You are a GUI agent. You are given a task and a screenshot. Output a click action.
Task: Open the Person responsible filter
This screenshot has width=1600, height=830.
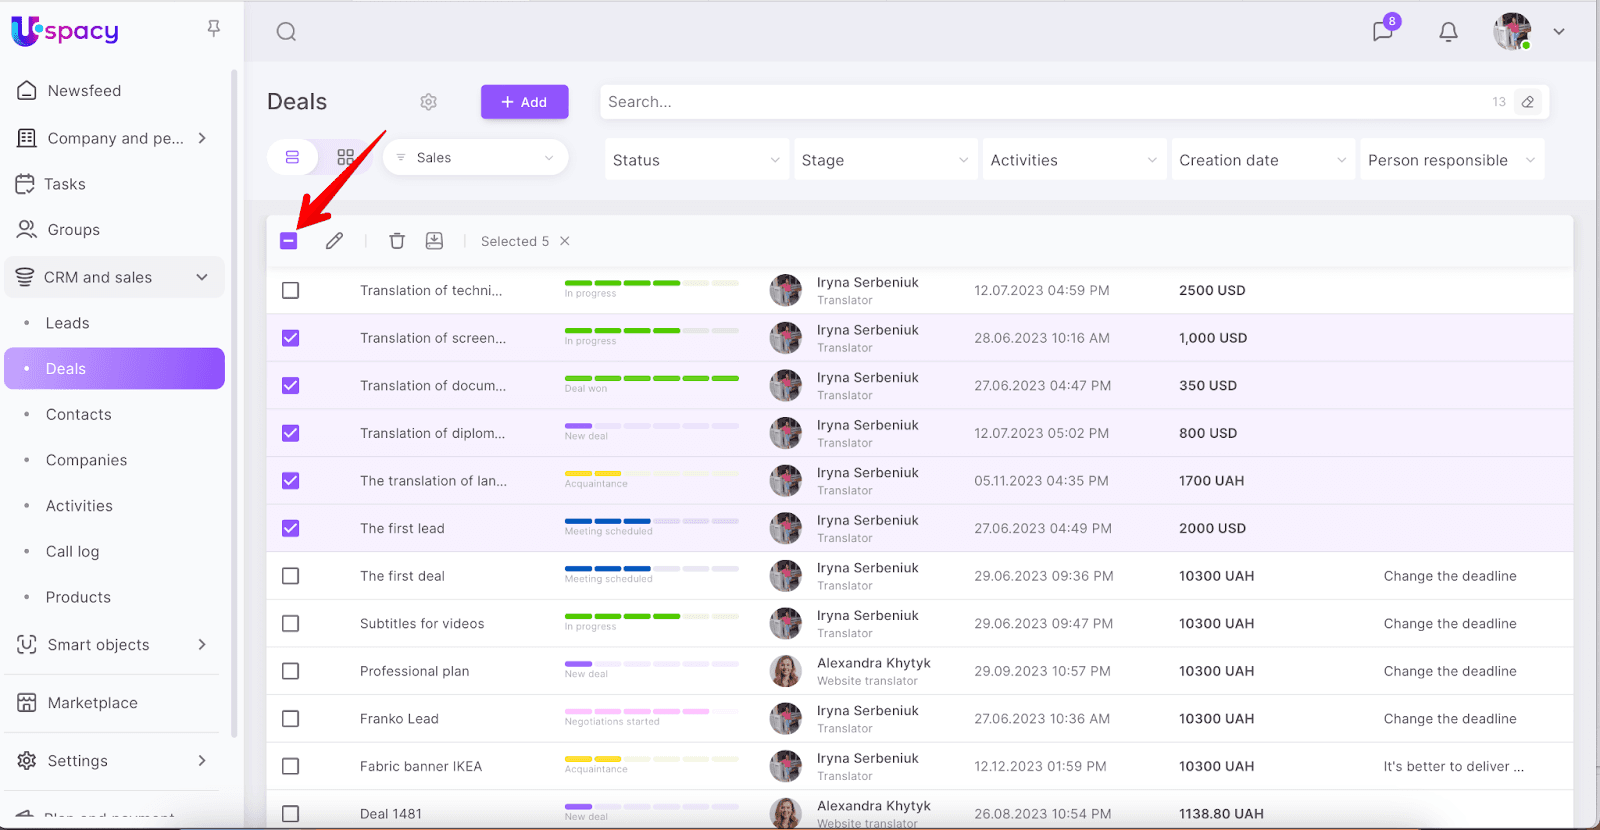(x=1451, y=160)
